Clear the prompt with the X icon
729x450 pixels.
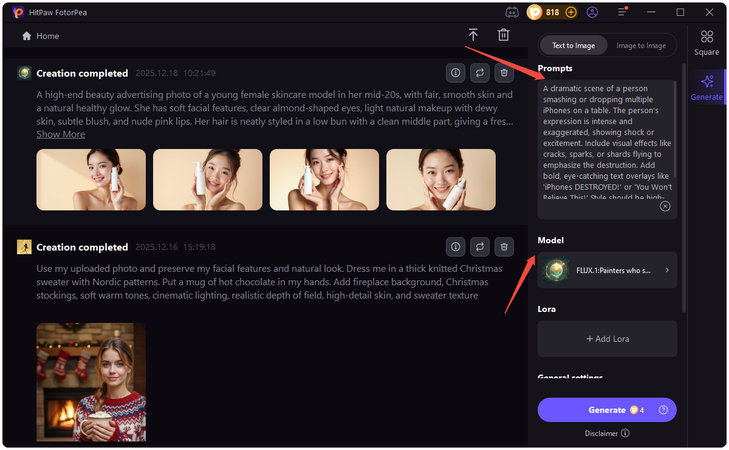pyautogui.click(x=665, y=206)
